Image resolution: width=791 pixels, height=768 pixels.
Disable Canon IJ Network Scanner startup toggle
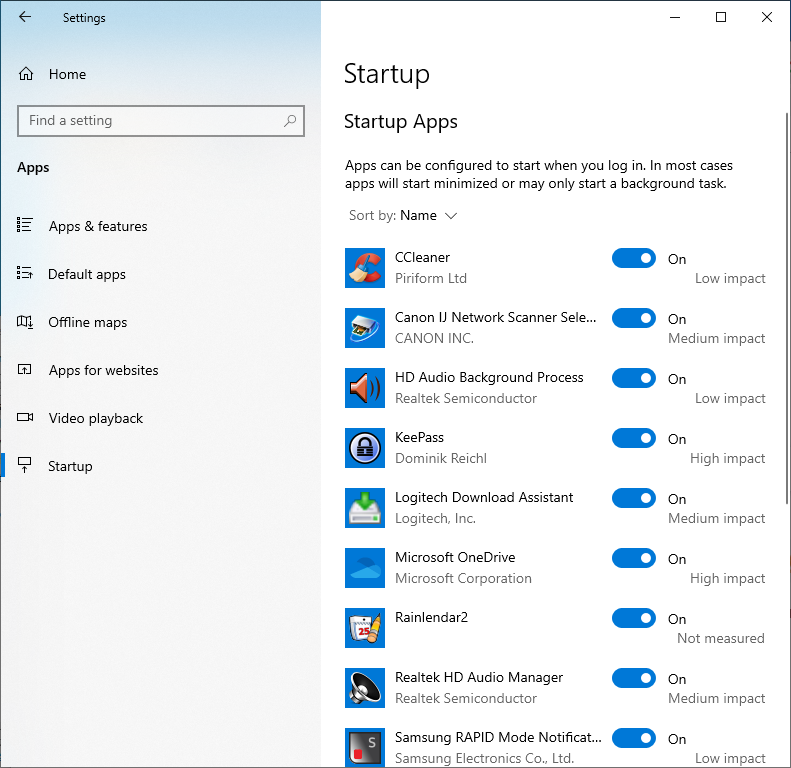[634, 318]
